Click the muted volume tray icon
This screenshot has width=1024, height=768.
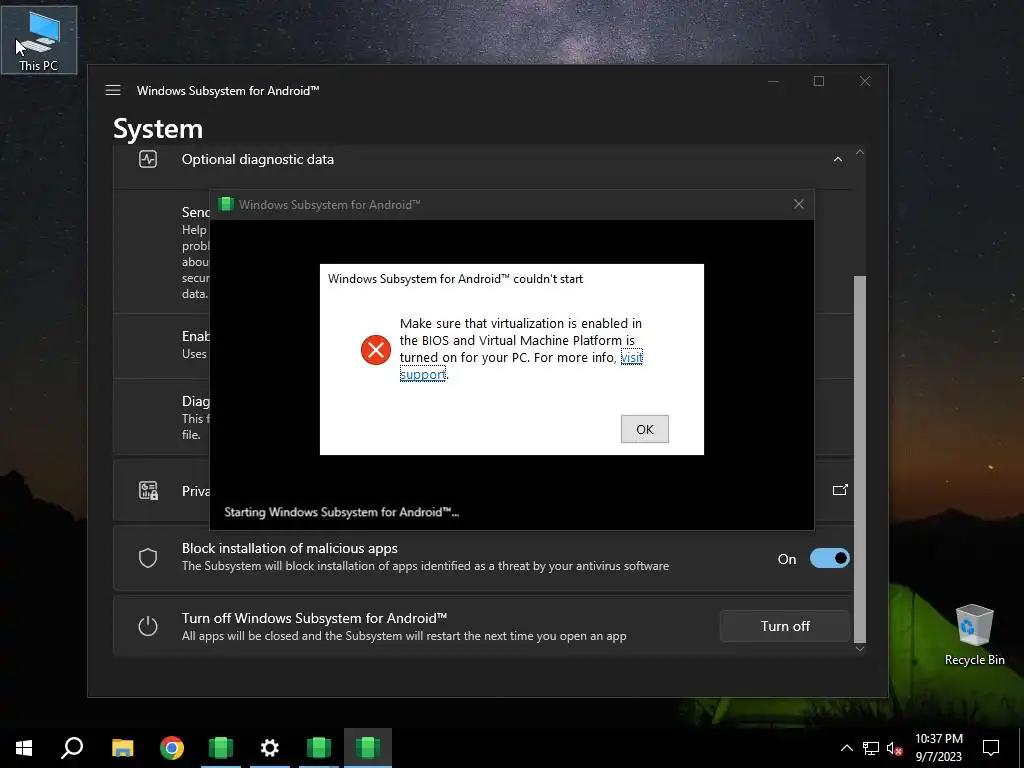[x=895, y=748]
